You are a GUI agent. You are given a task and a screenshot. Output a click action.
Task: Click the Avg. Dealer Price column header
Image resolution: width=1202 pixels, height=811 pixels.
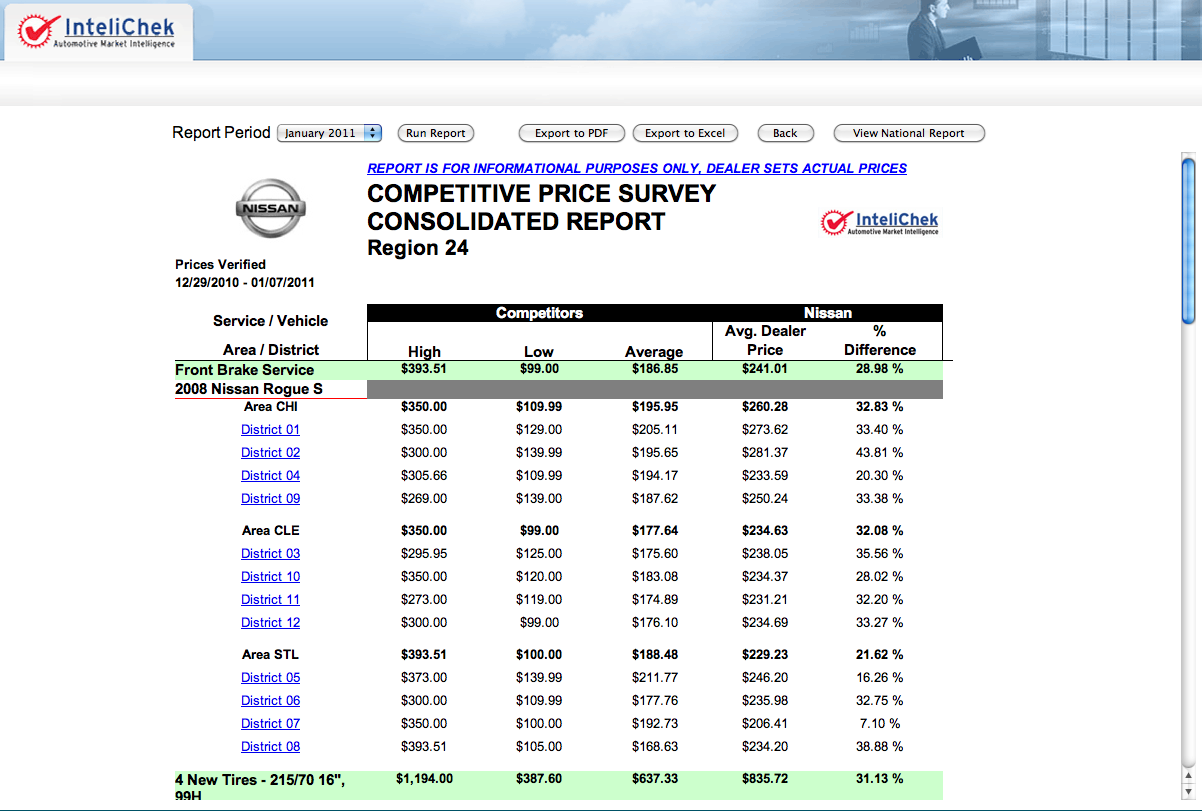pos(765,341)
